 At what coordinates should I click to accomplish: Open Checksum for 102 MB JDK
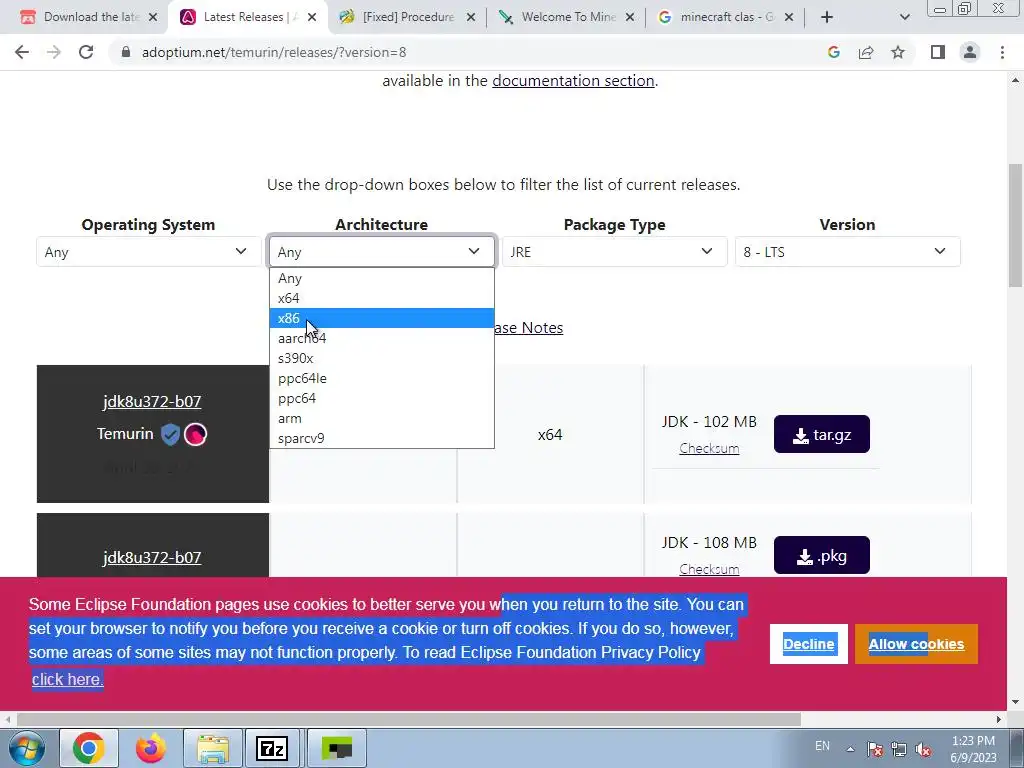tap(709, 449)
